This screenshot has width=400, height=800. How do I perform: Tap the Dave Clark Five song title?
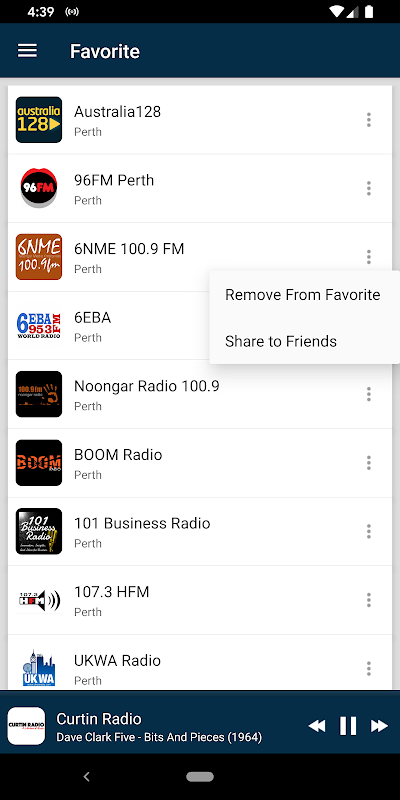click(x=159, y=737)
